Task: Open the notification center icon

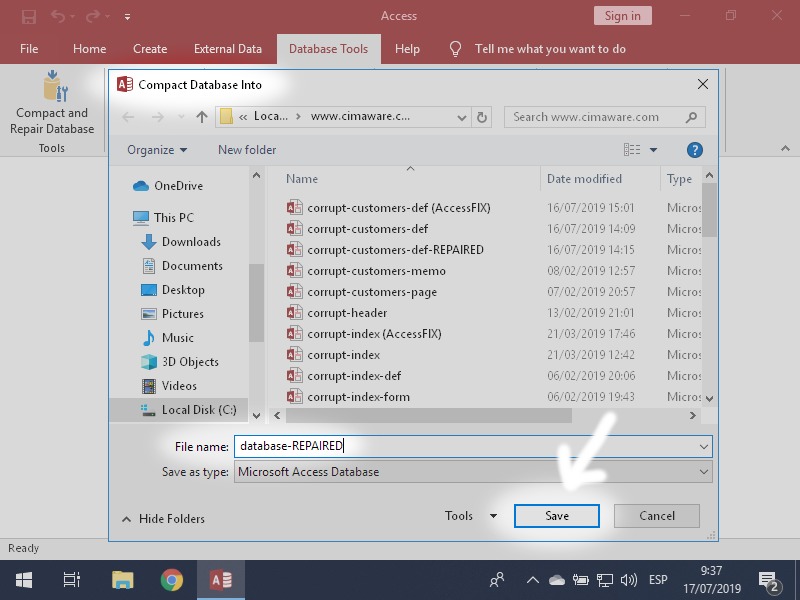Action: [x=769, y=581]
